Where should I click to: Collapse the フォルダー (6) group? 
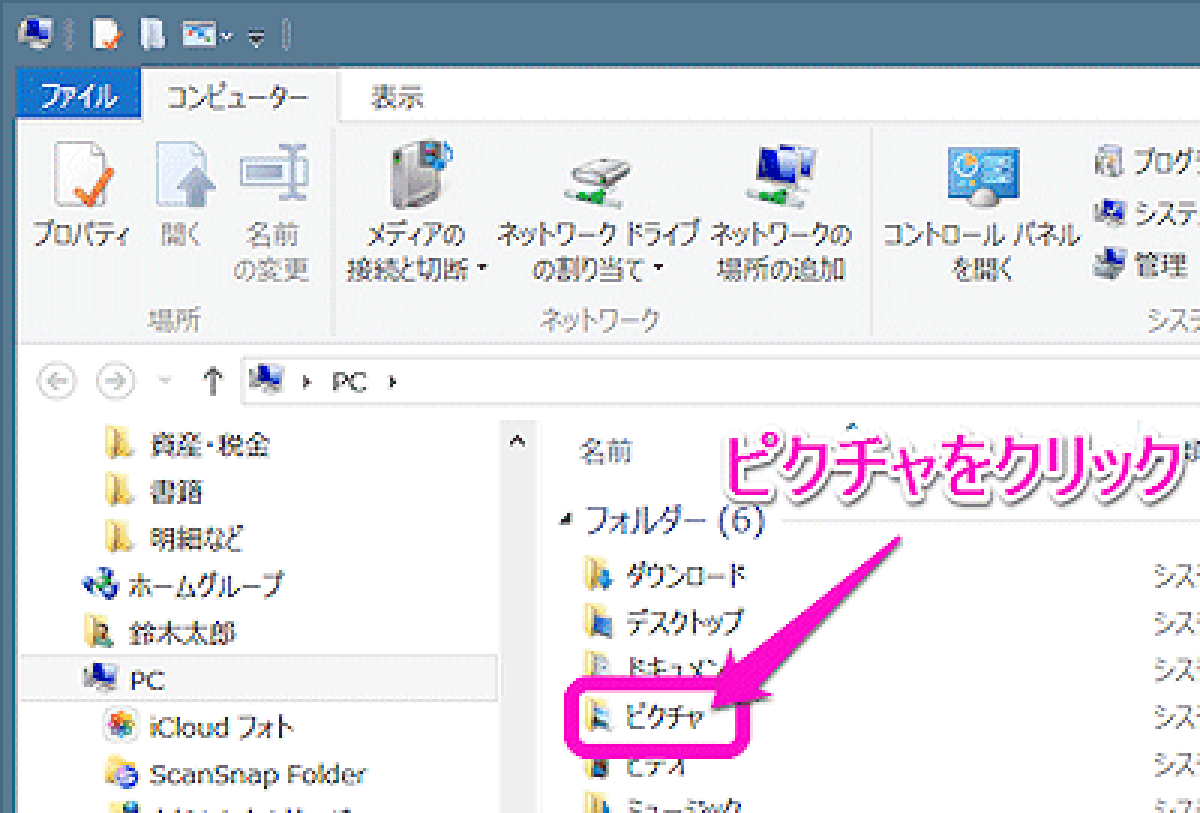click(x=568, y=520)
